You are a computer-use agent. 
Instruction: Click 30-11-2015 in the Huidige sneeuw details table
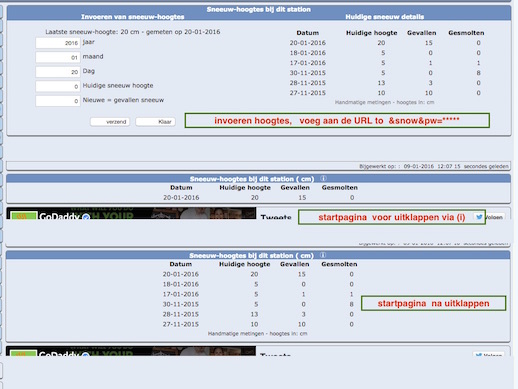point(307,73)
